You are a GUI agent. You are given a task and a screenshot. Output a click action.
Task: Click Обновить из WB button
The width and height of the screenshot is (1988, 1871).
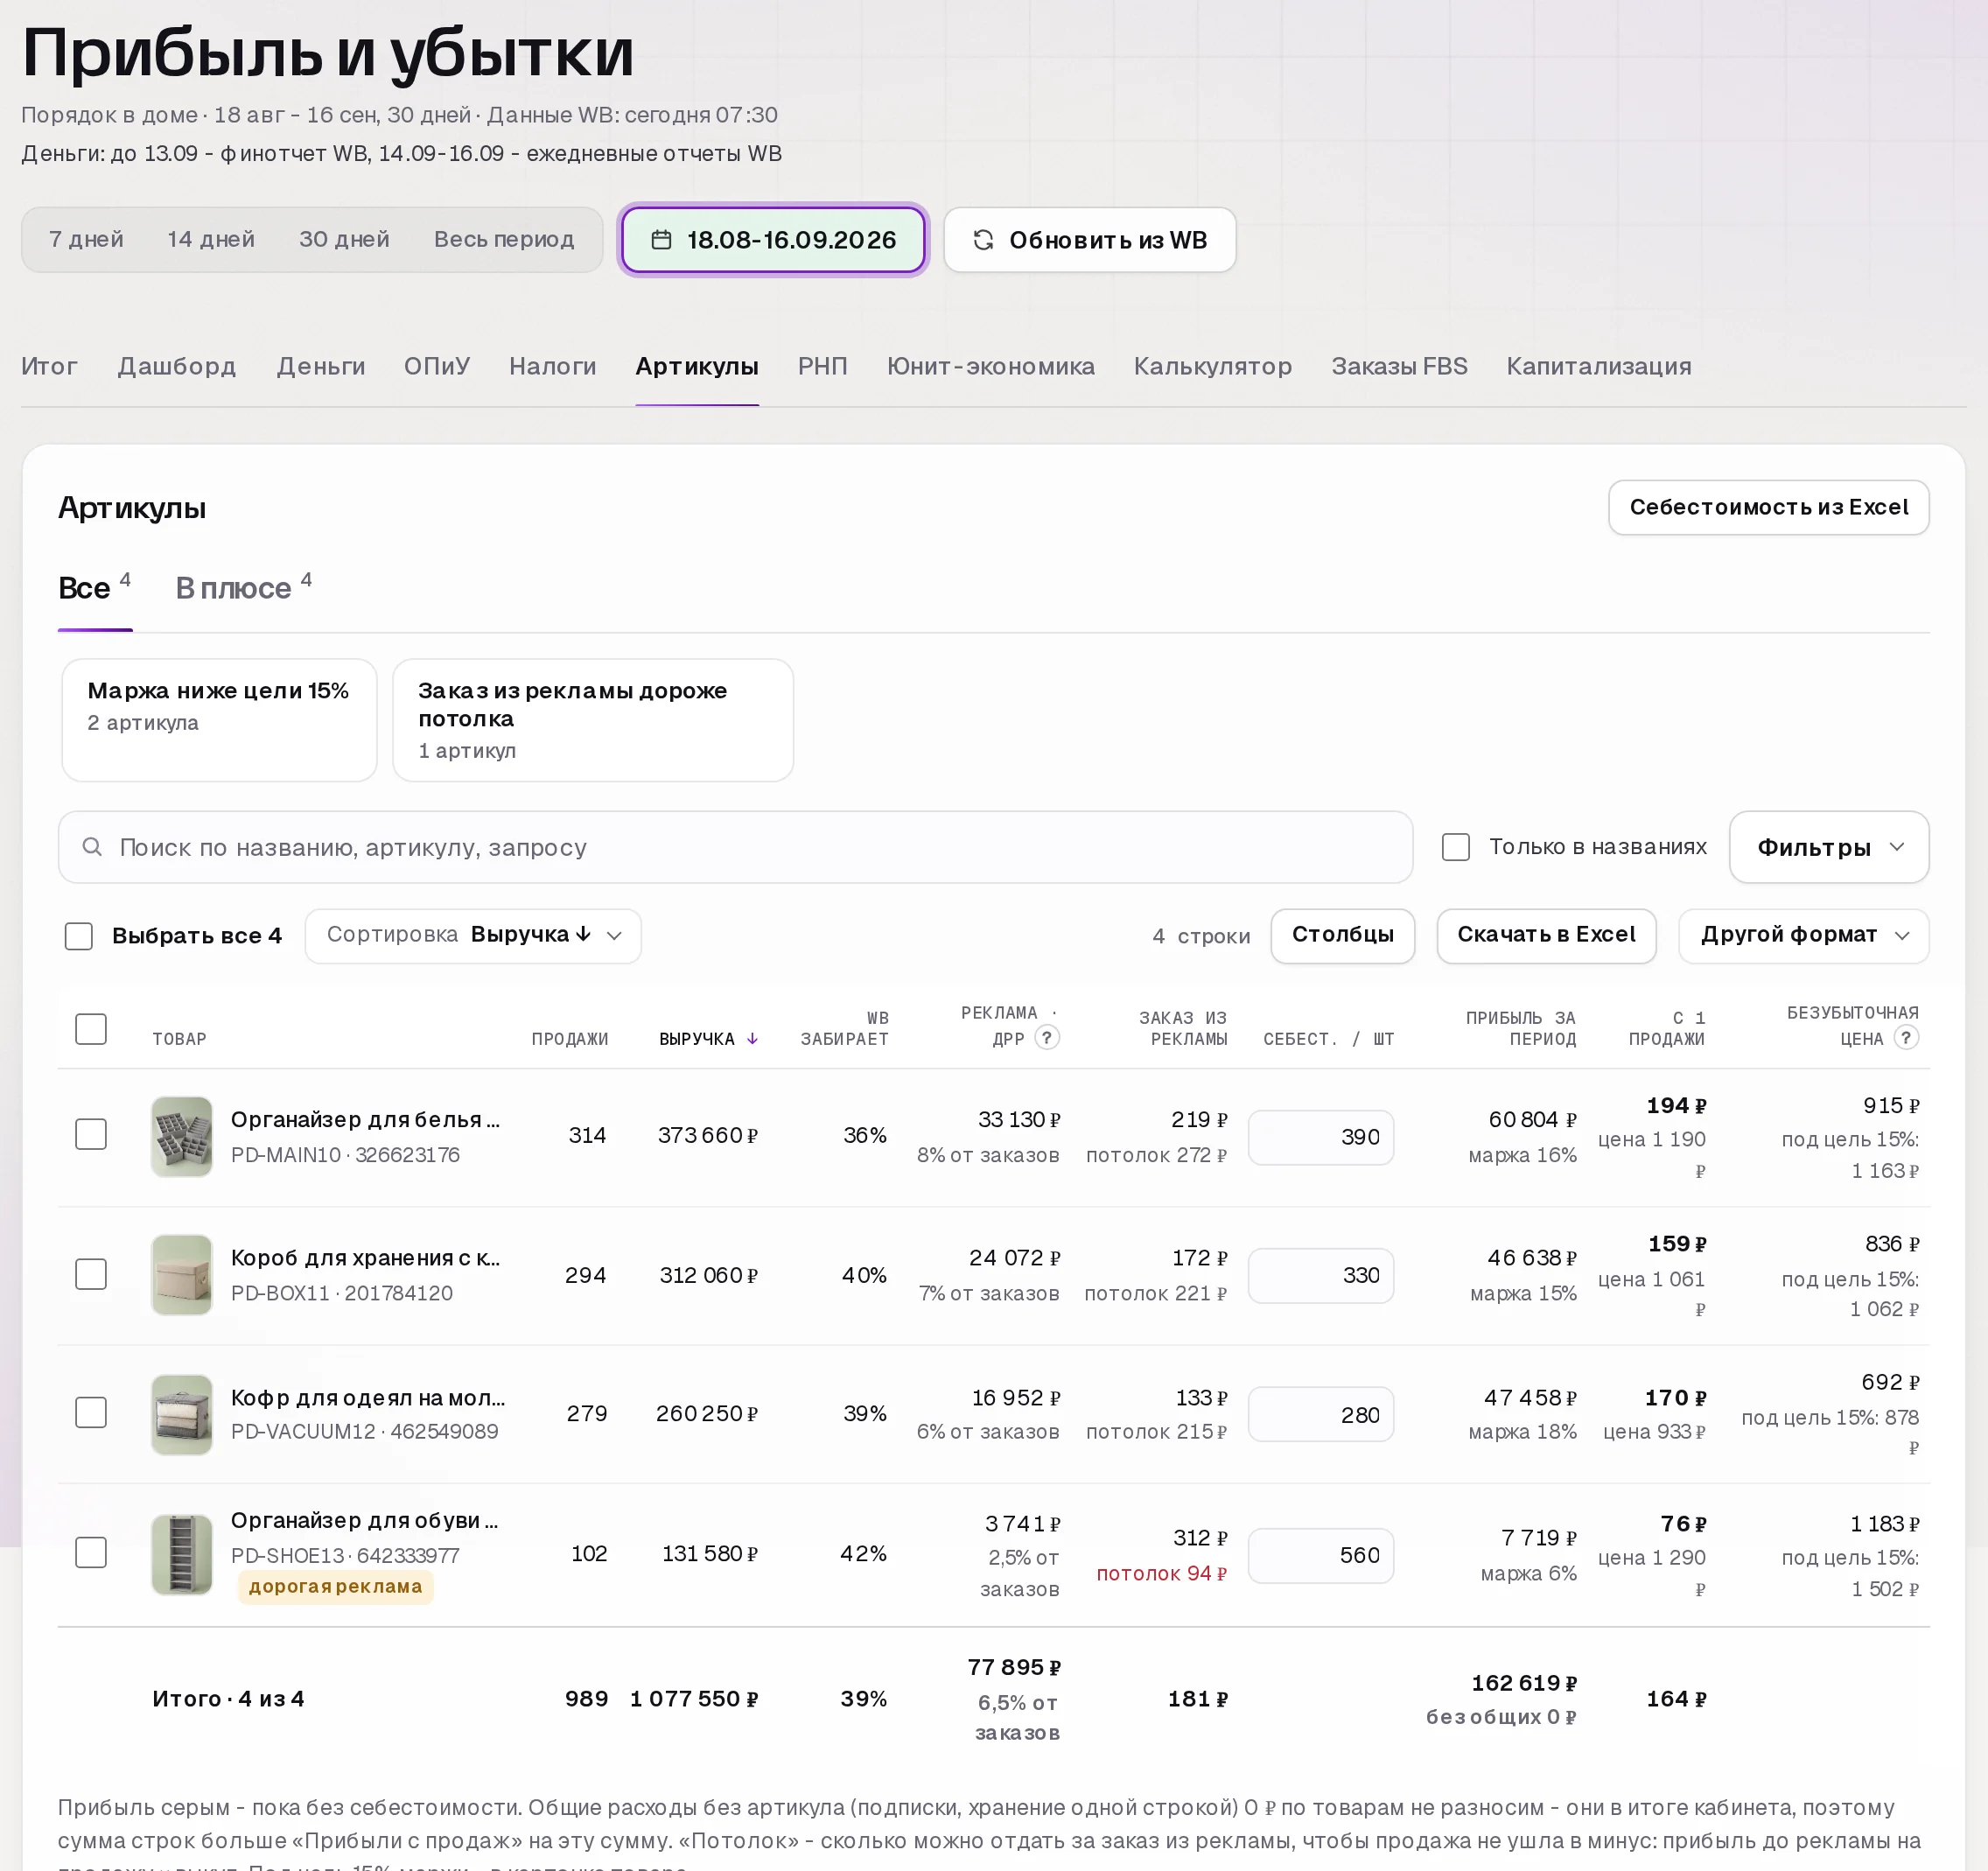1090,240
